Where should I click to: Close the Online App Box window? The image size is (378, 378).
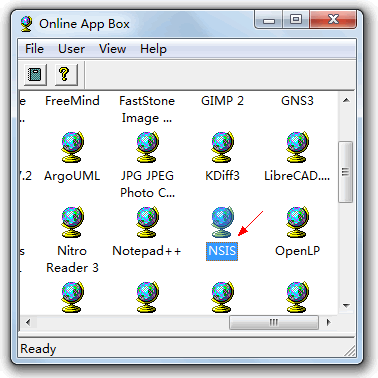(x=333, y=20)
